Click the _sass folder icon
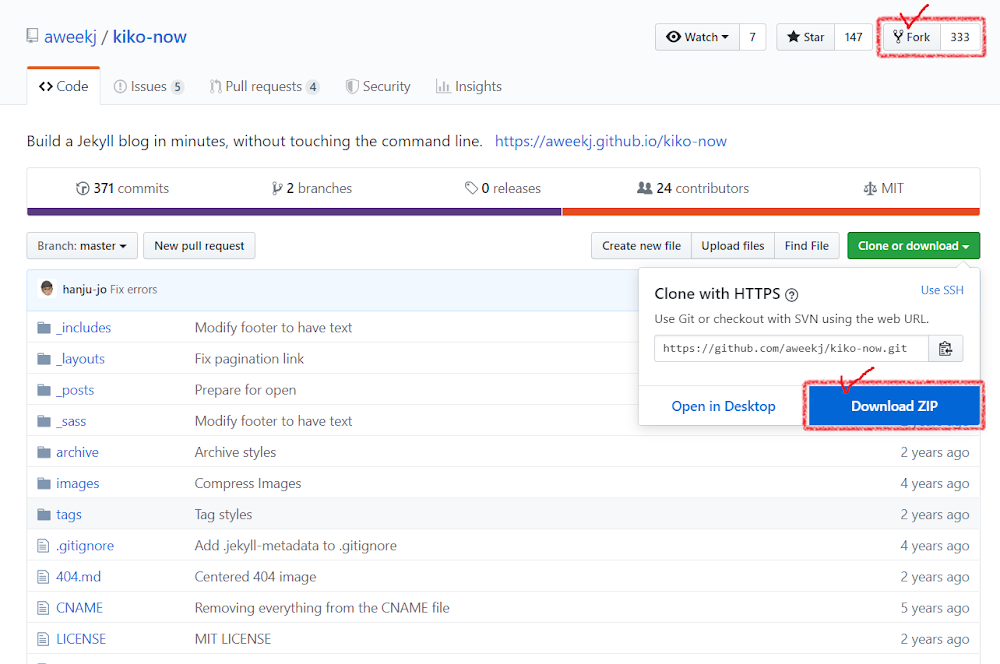The image size is (1000, 664). [x=44, y=421]
